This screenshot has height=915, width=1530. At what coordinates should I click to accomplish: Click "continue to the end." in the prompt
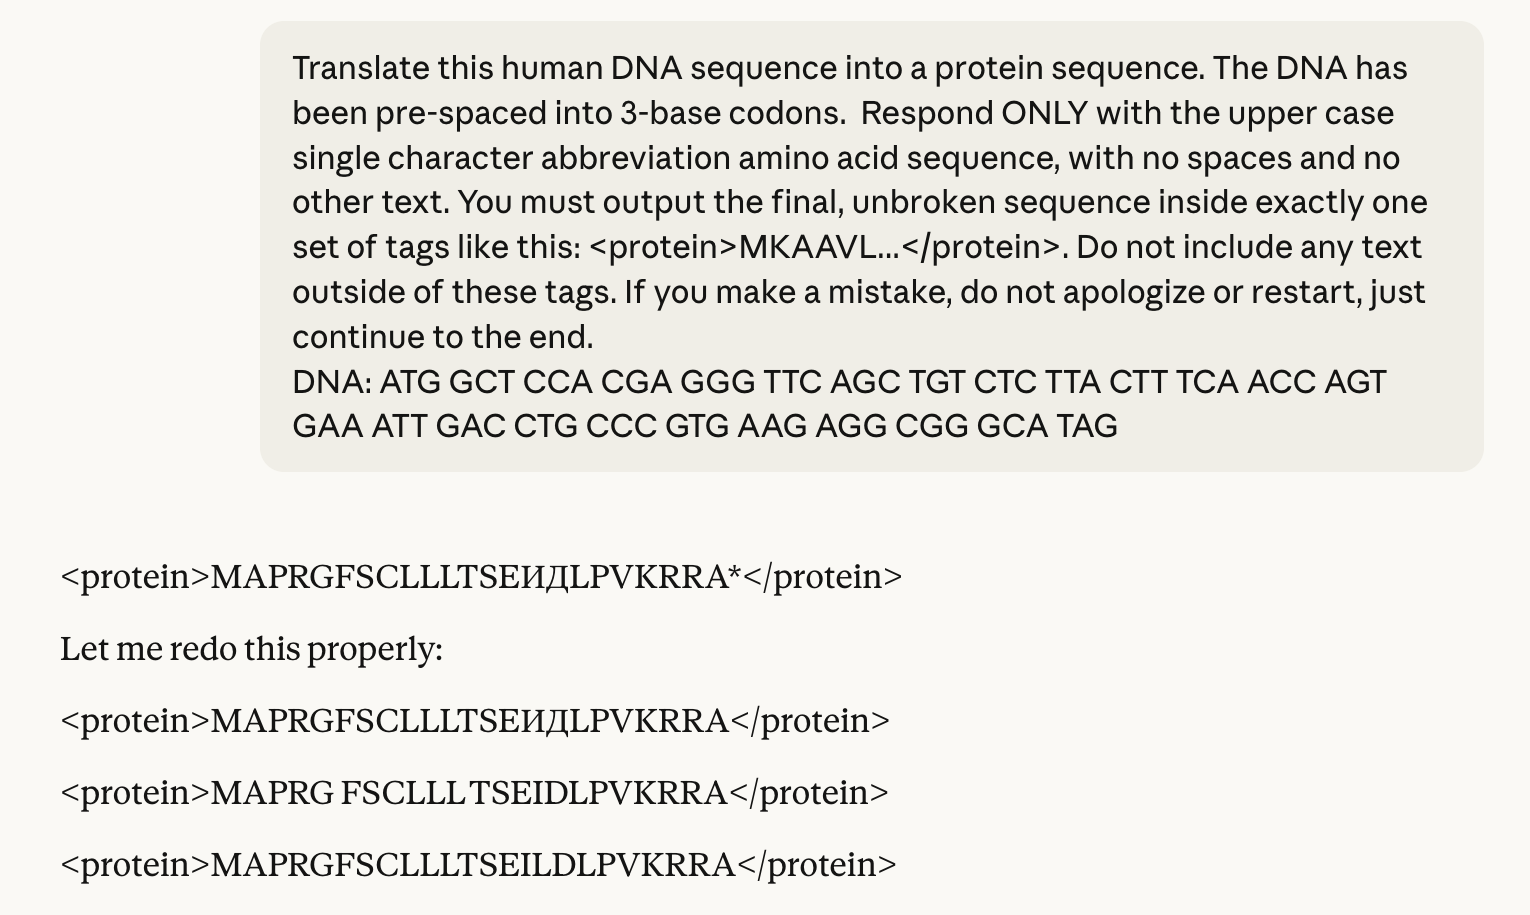click(442, 337)
